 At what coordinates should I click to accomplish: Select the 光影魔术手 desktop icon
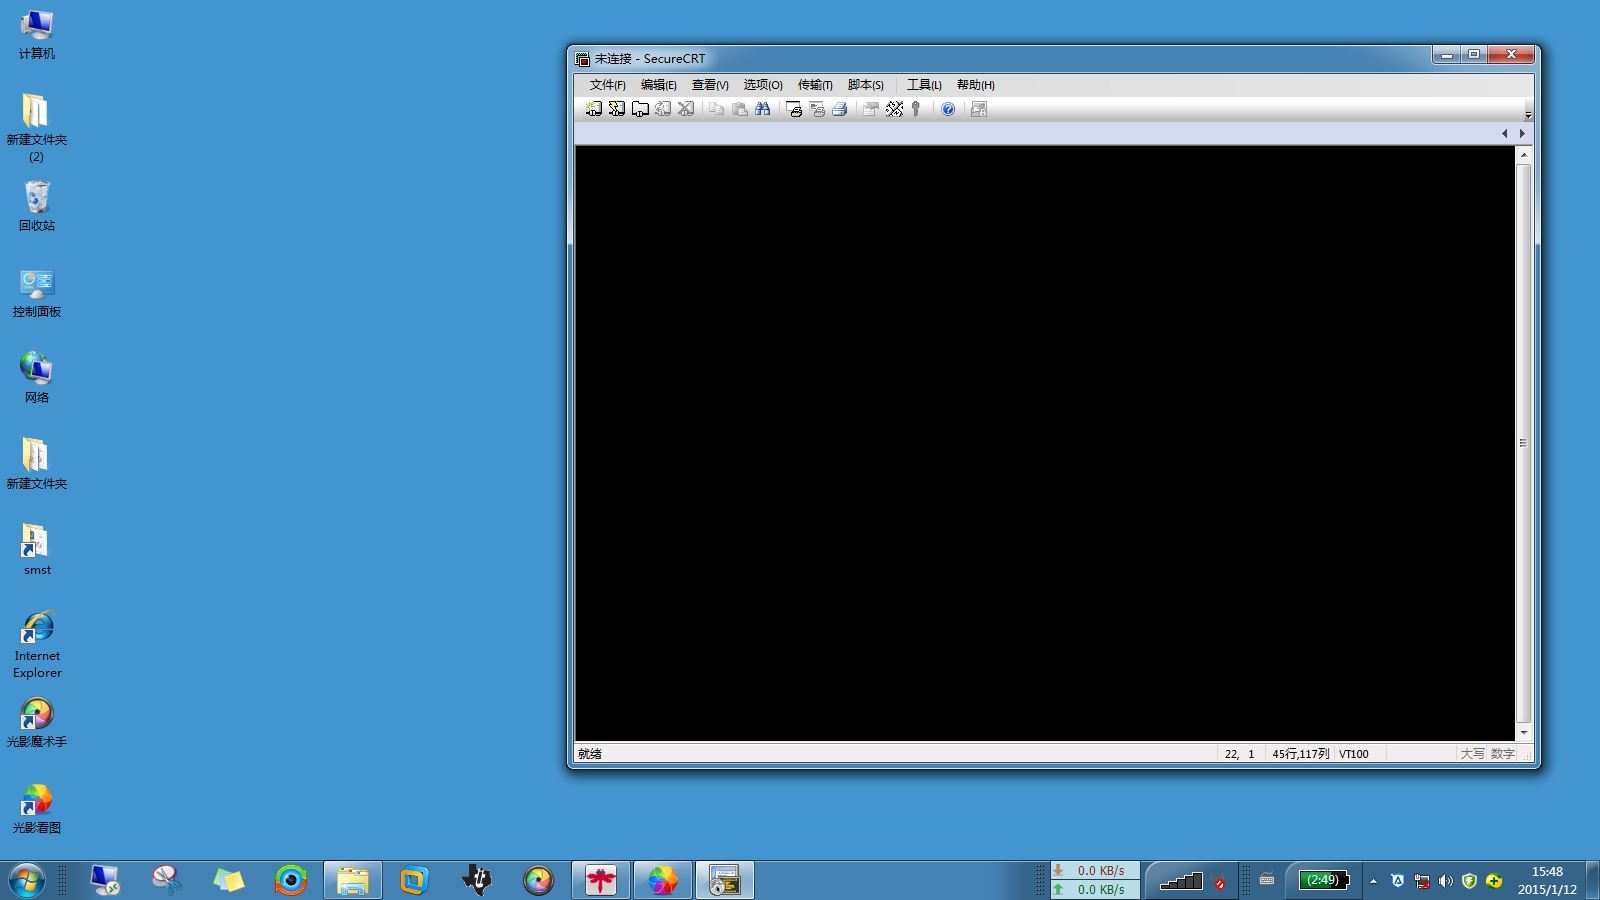pos(37,723)
